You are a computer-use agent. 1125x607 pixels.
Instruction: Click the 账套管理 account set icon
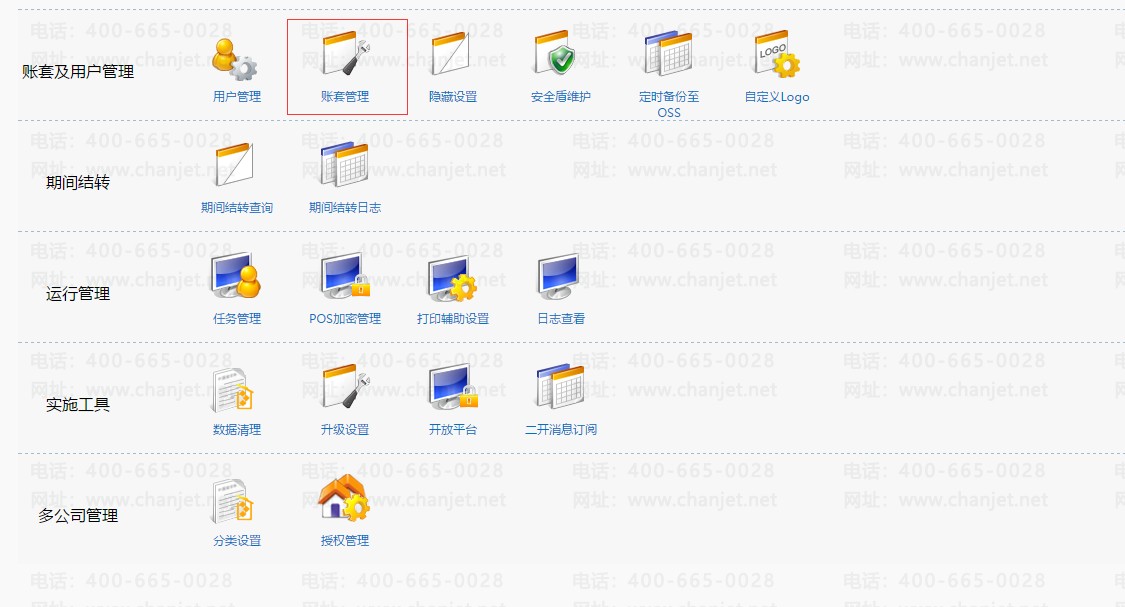(346, 54)
